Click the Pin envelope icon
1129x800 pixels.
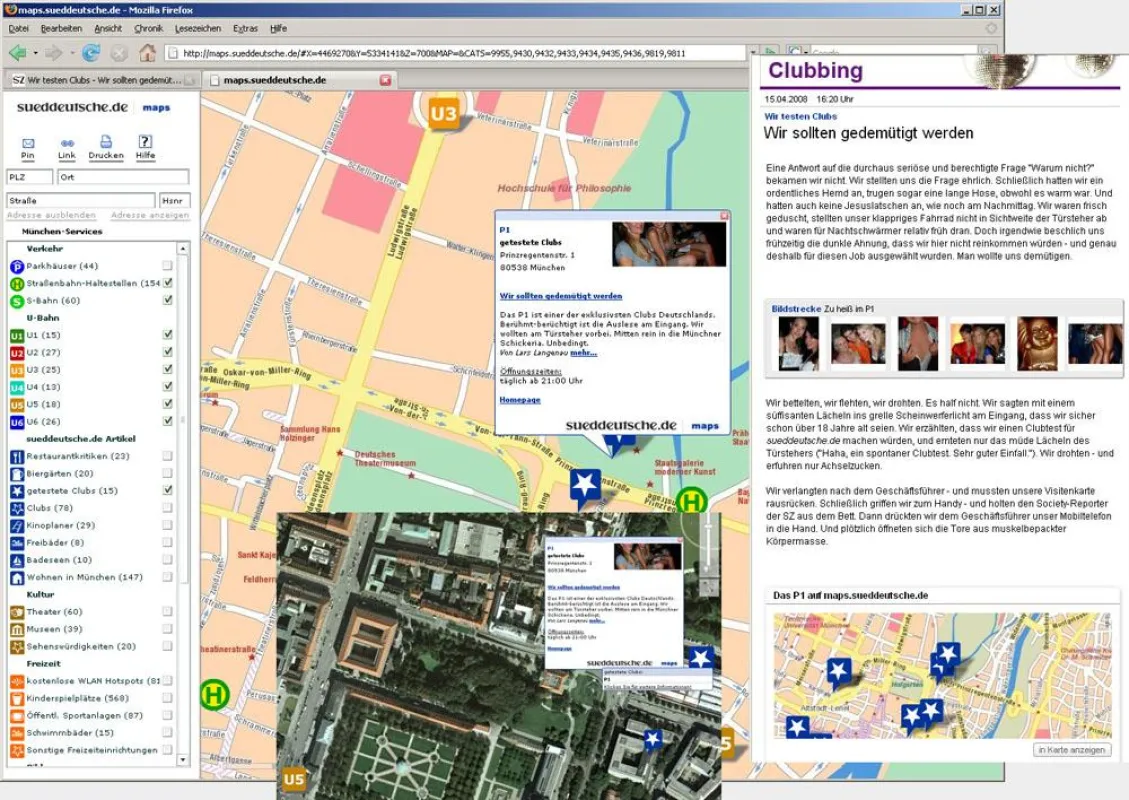[28, 143]
